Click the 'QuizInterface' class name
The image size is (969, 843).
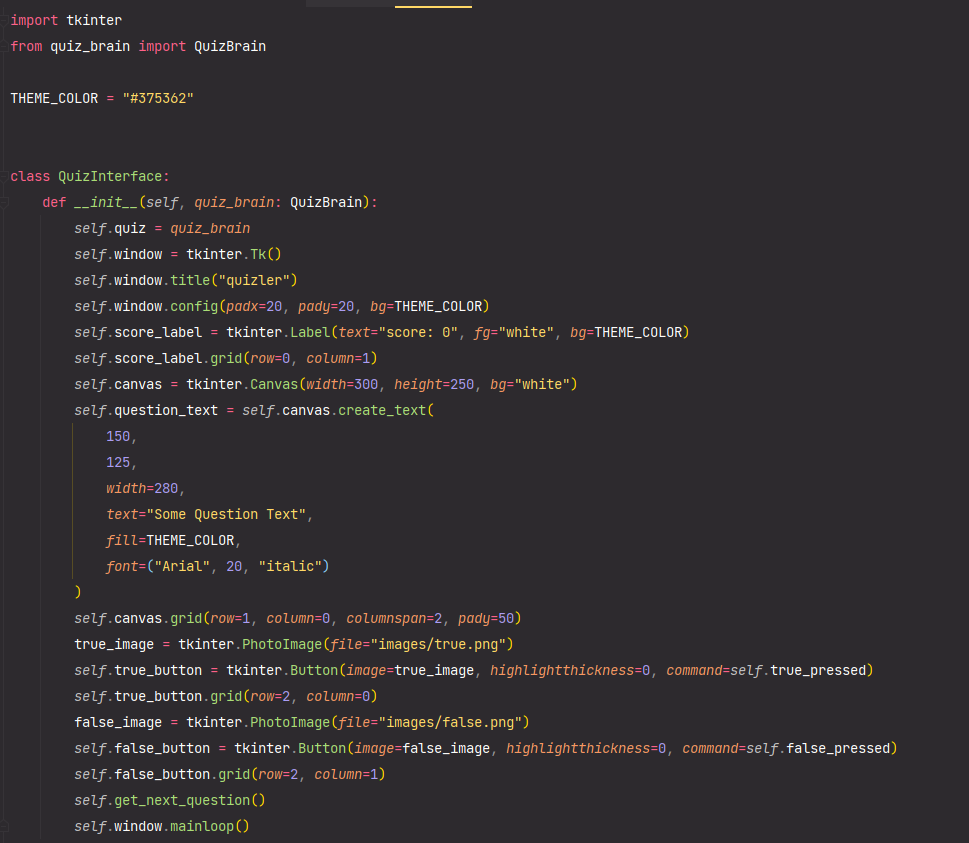click(110, 177)
